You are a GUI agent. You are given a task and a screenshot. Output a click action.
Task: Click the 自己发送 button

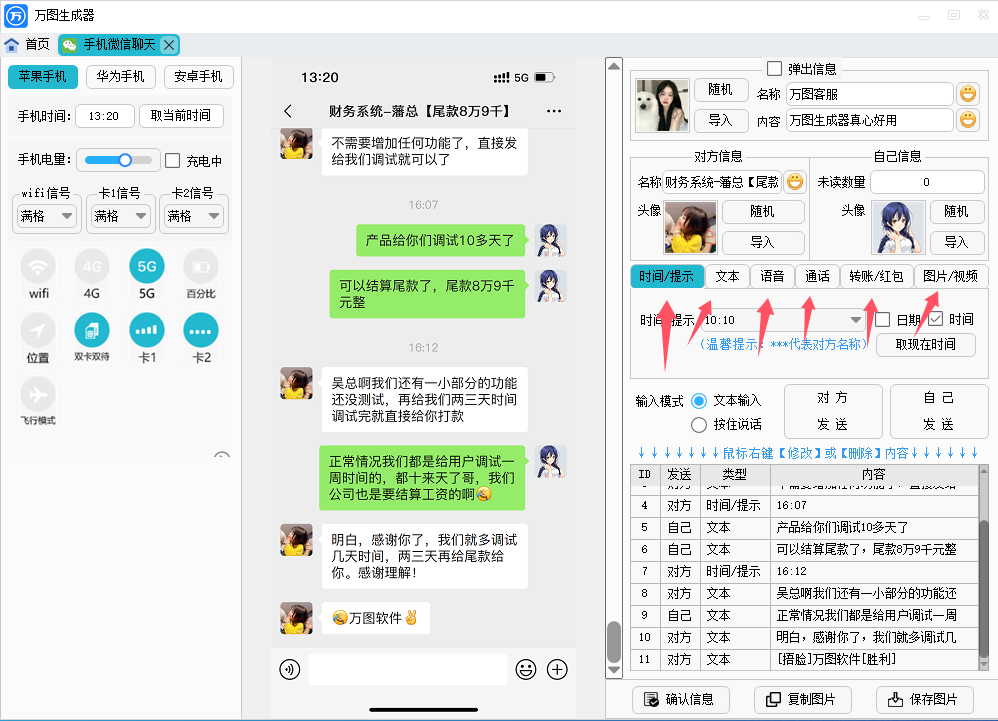pyautogui.click(x=939, y=411)
